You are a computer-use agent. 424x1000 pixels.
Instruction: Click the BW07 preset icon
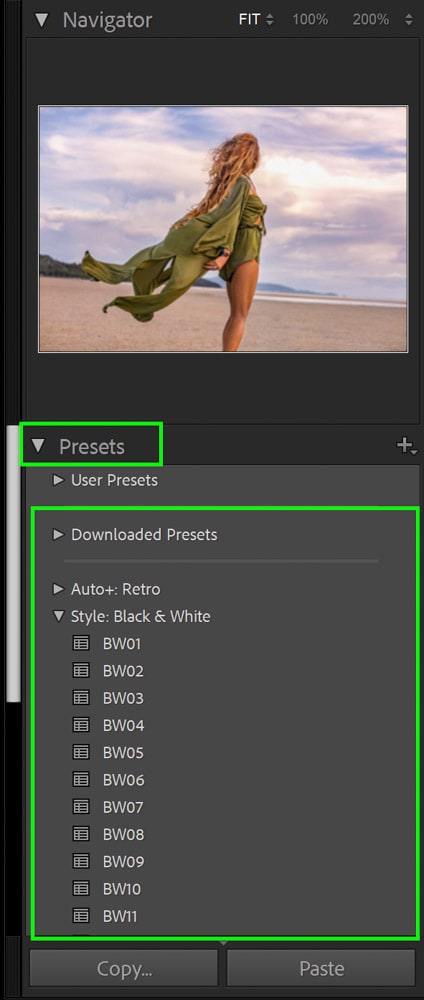click(x=80, y=807)
